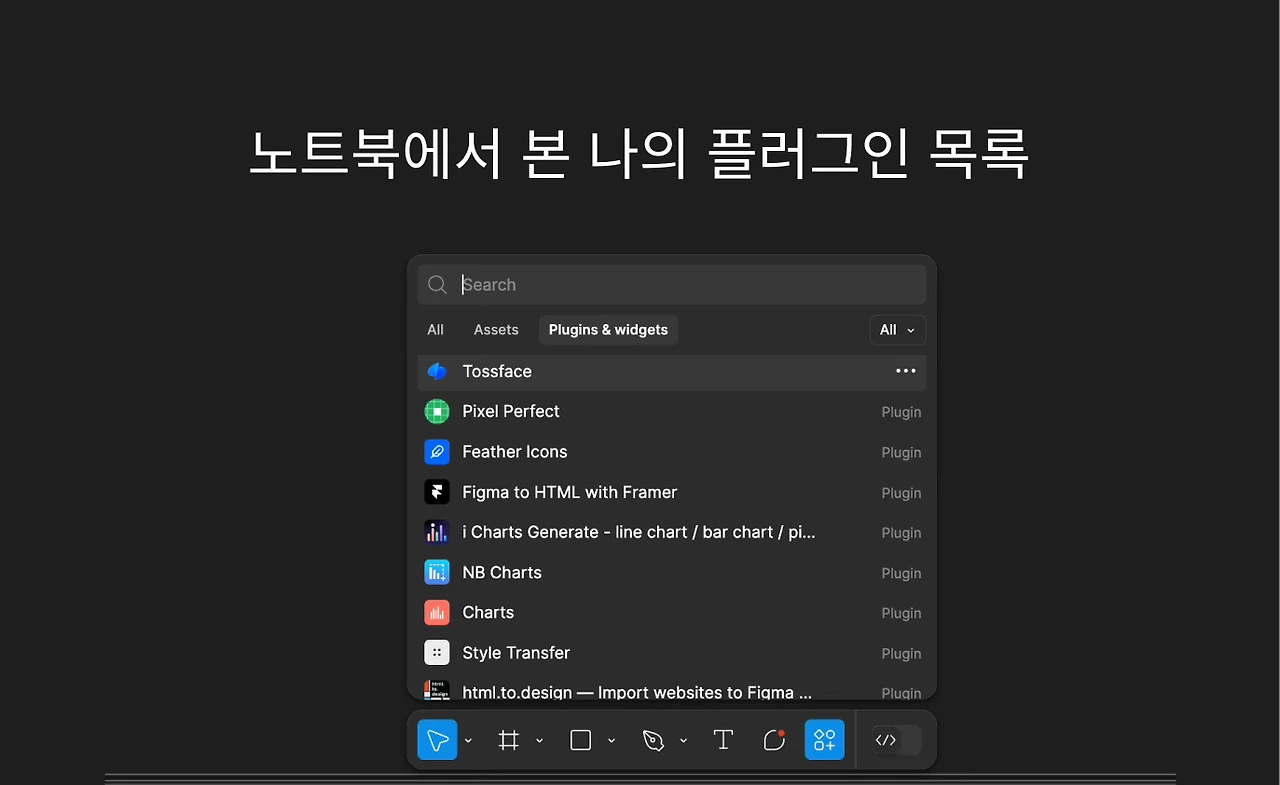Expand the shape tools chevron
This screenshot has width=1280, height=785.
tap(612, 741)
